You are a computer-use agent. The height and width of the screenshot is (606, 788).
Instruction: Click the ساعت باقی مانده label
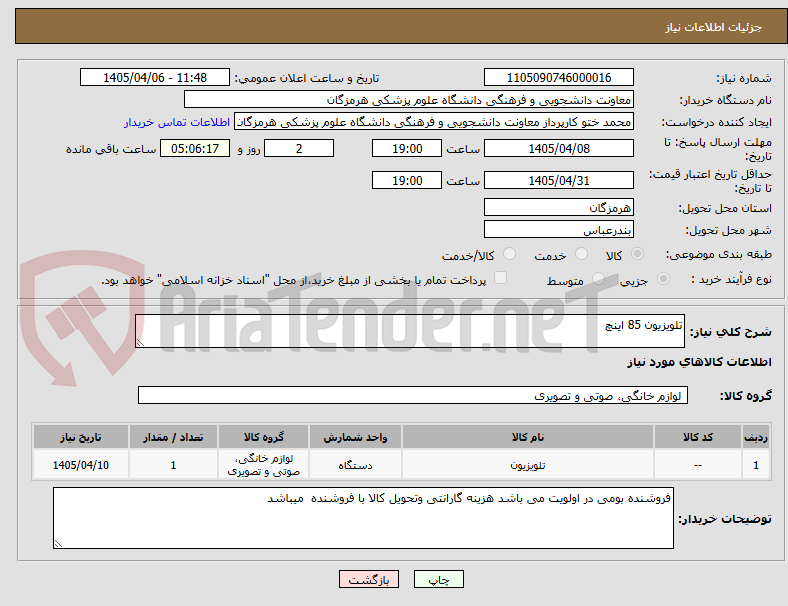111,149
